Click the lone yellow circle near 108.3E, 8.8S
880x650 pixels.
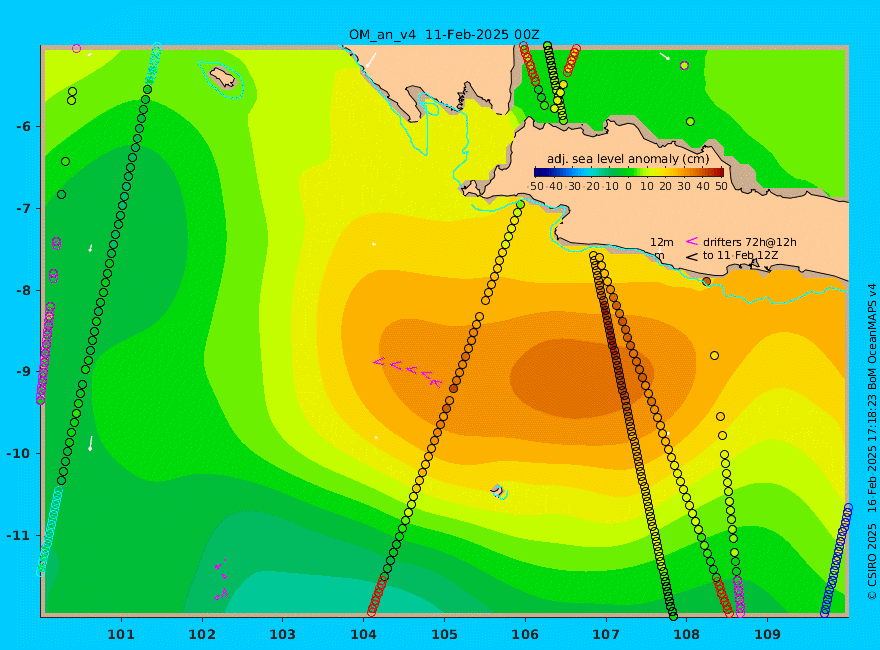coord(714,355)
